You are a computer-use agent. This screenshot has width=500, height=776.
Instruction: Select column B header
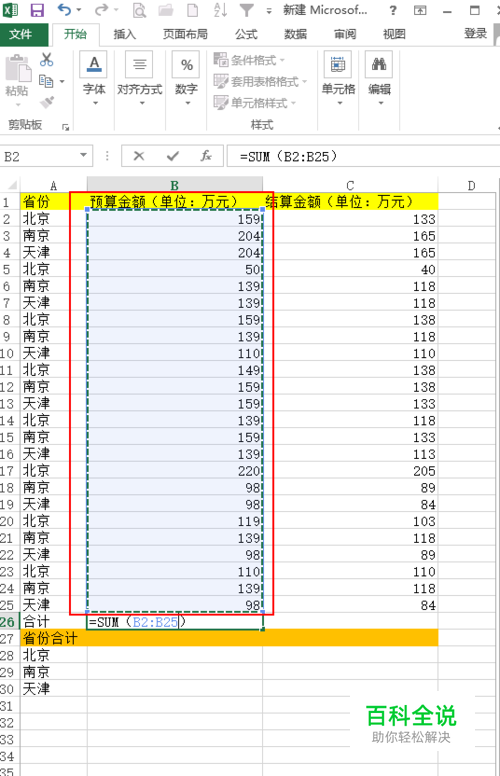174,186
